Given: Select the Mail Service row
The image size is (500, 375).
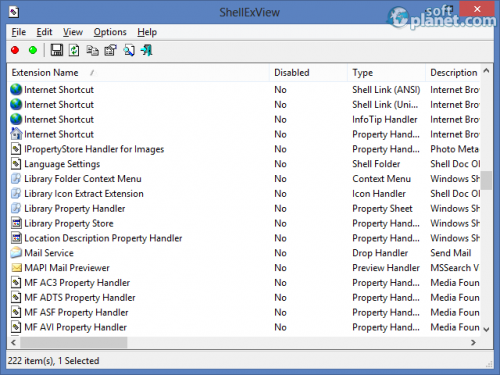Looking at the screenshot, I should 244,253.
